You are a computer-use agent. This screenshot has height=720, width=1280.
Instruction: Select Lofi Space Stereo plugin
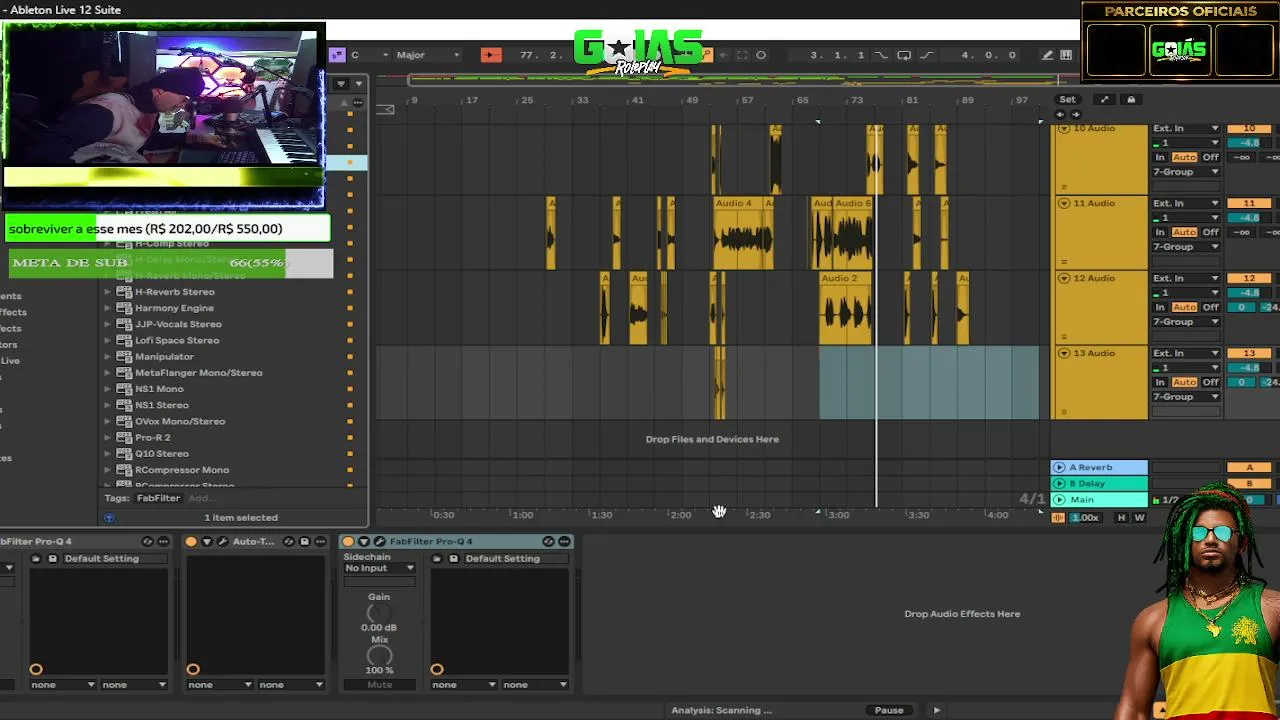click(177, 340)
